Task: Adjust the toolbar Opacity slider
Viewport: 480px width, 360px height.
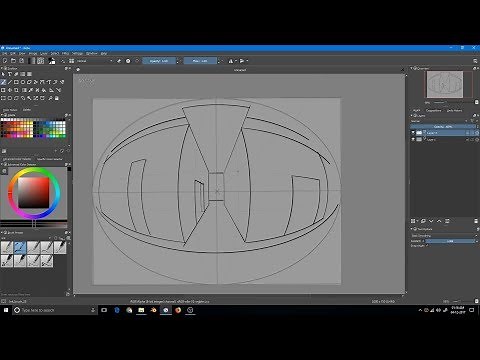Action: click(159, 61)
